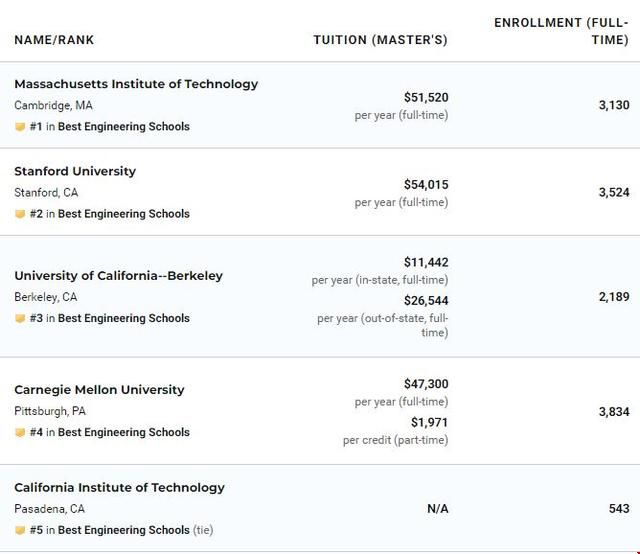Open the Stanford University link

[x=75, y=171]
